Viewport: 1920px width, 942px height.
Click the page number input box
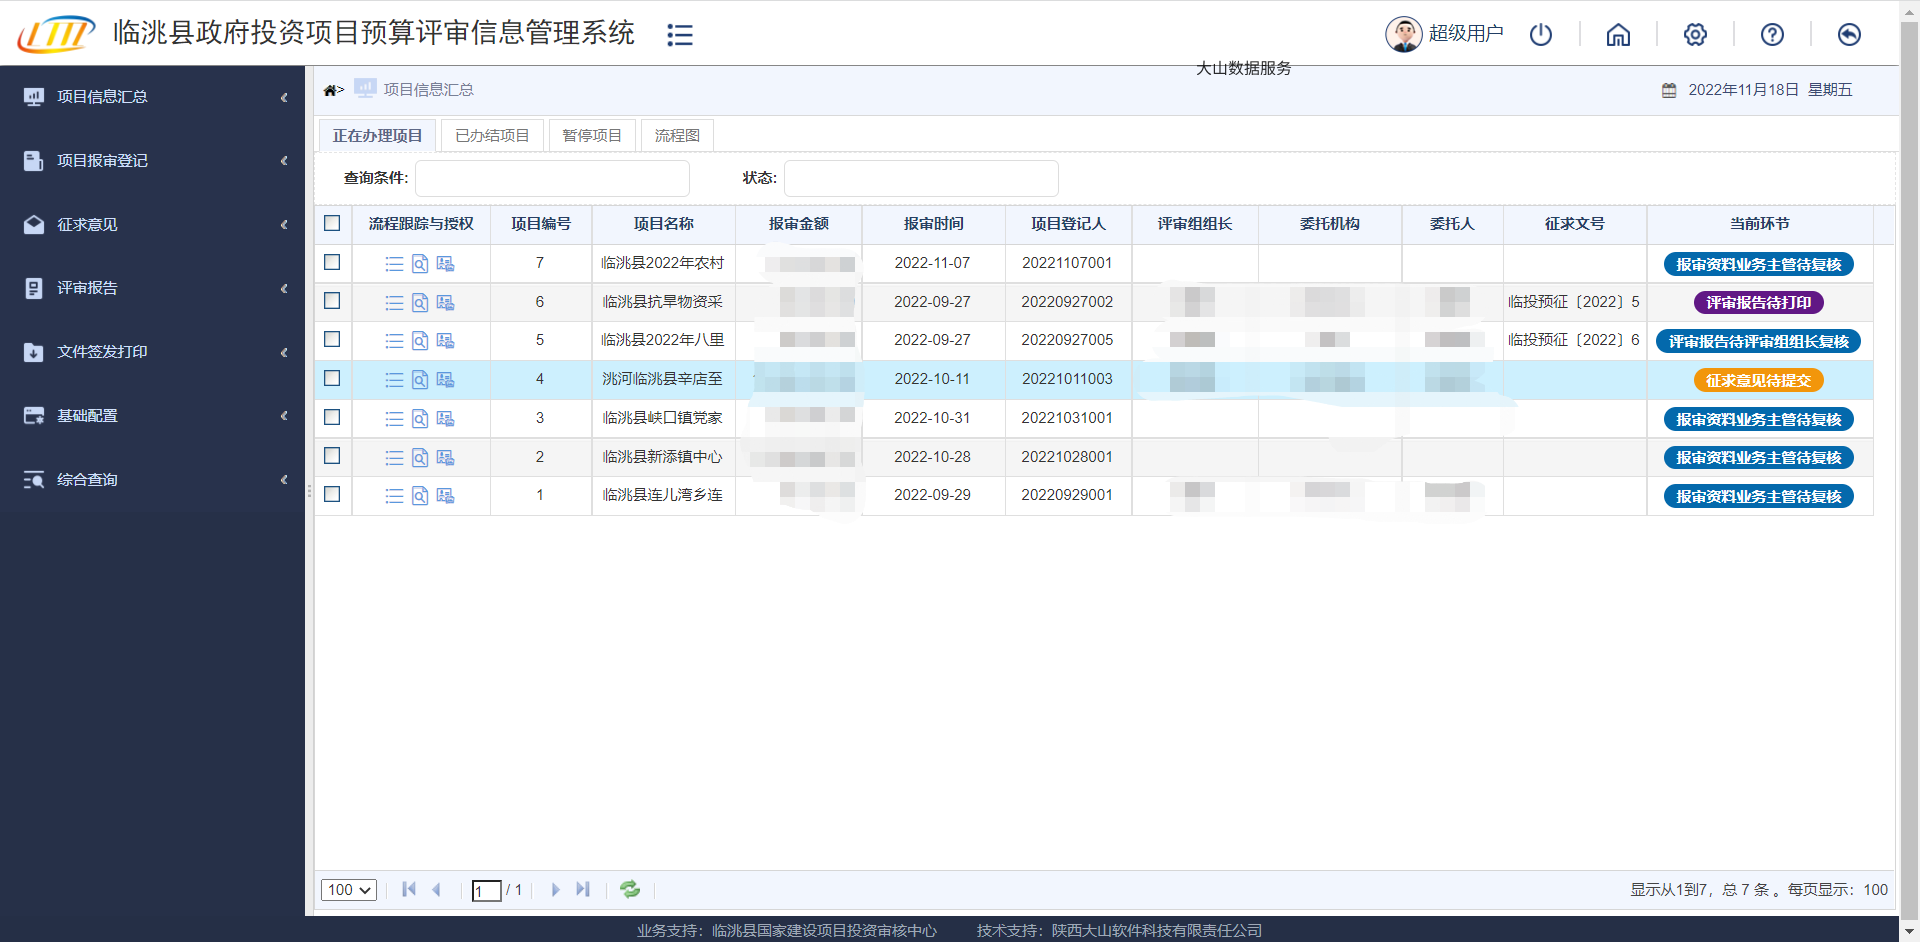(x=486, y=890)
